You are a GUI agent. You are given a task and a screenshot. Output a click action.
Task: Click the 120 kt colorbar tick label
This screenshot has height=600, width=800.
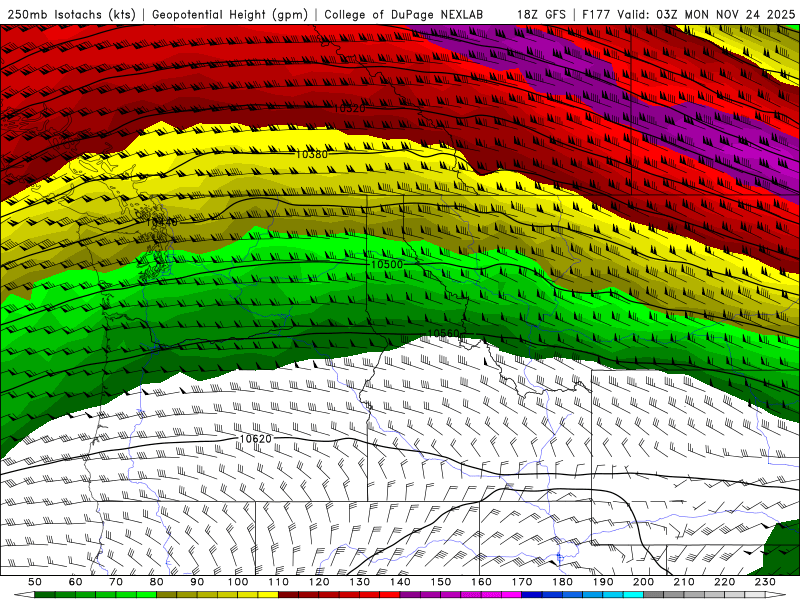[x=319, y=582]
